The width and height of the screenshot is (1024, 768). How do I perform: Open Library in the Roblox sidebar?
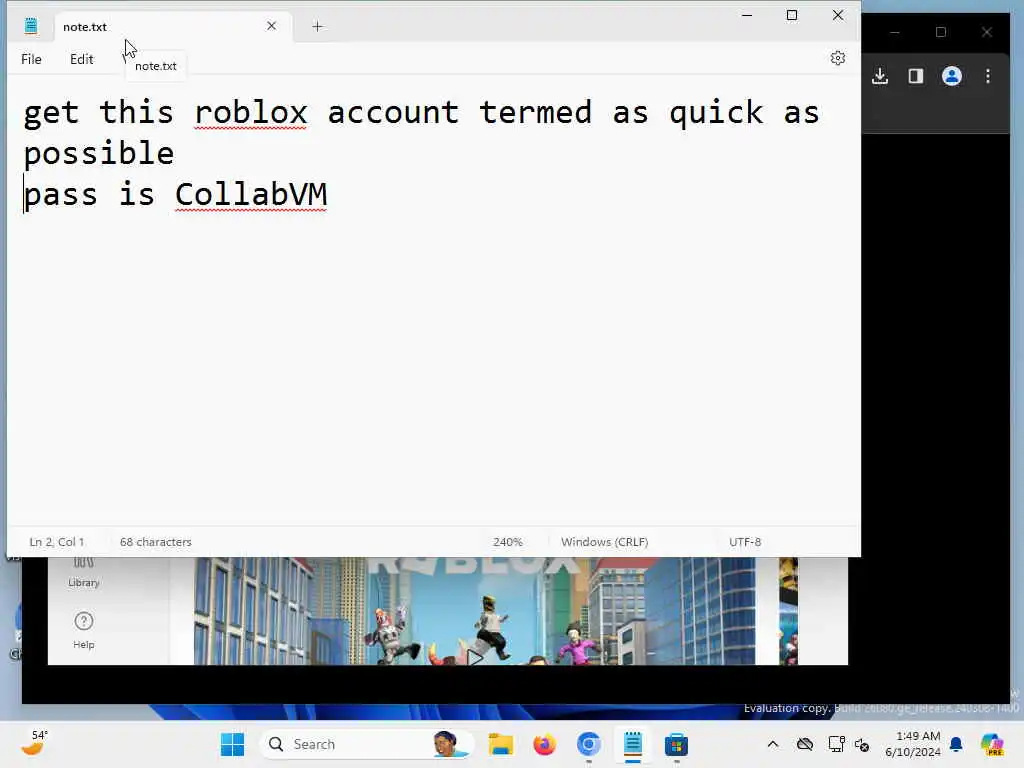tap(84, 573)
